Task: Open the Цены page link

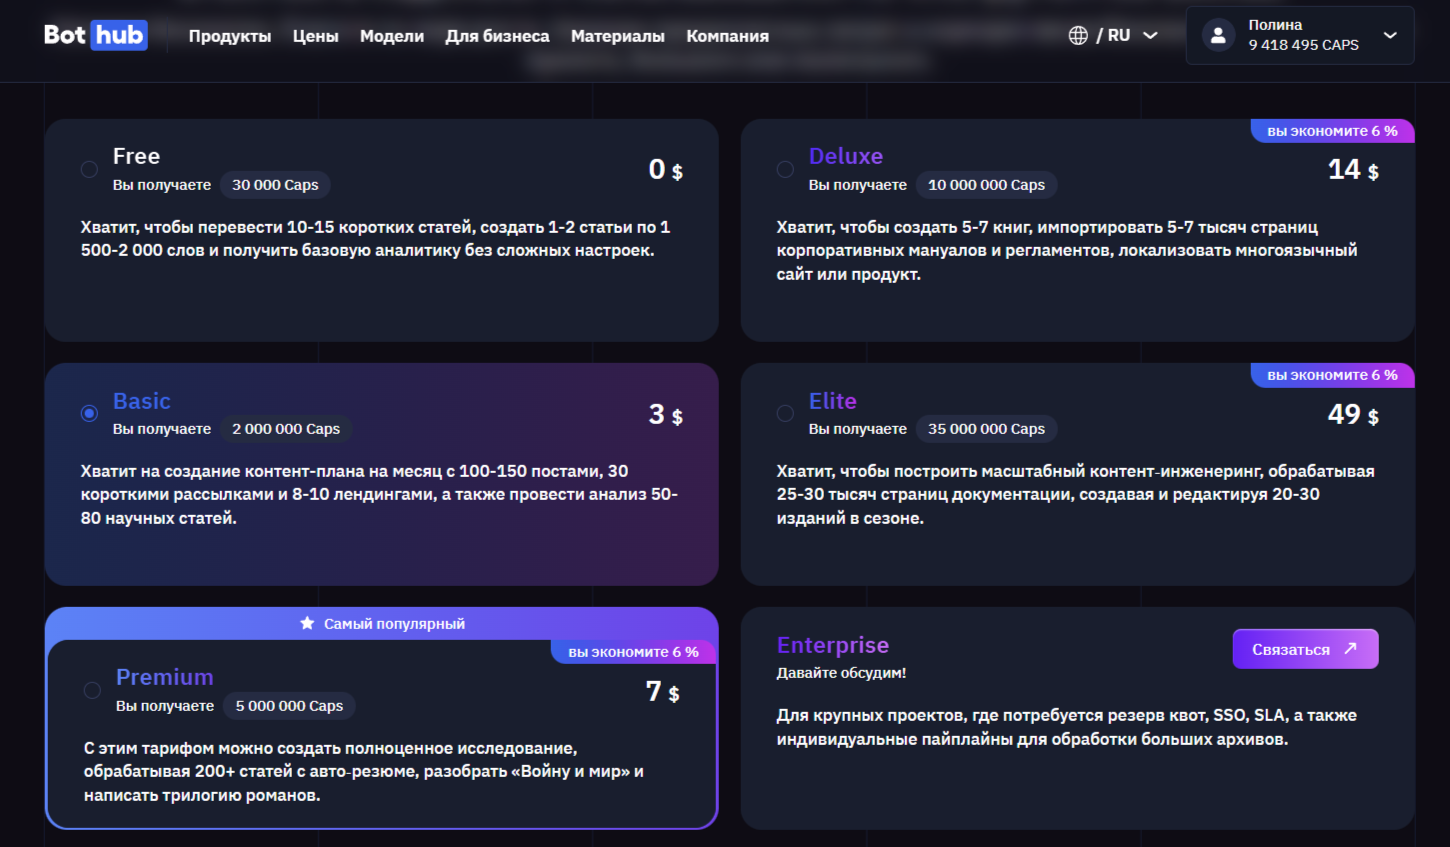Action: (315, 35)
